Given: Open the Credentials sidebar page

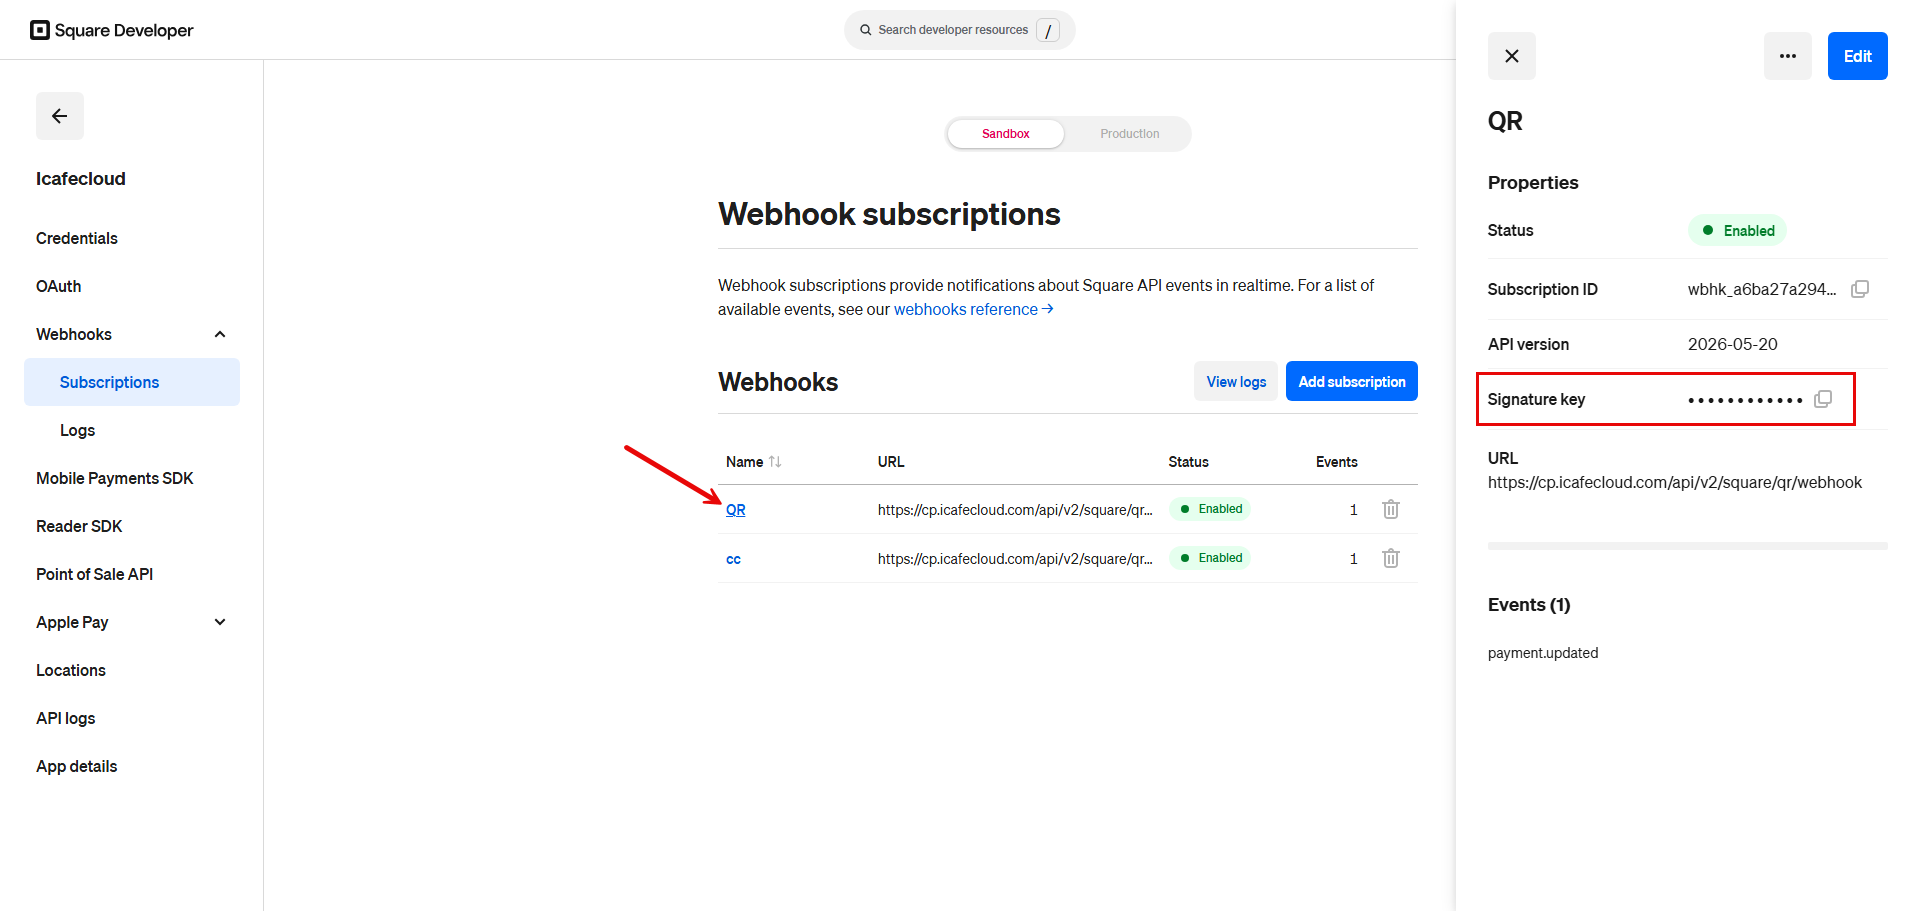Looking at the screenshot, I should pos(77,238).
